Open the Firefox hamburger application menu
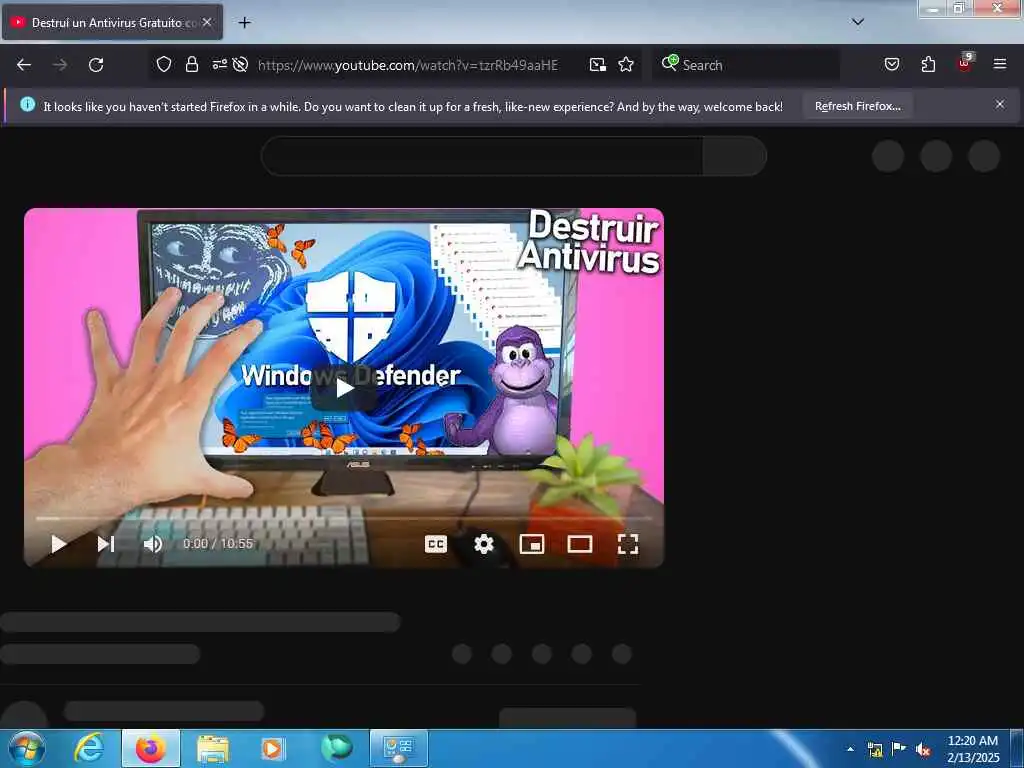 [1000, 64]
